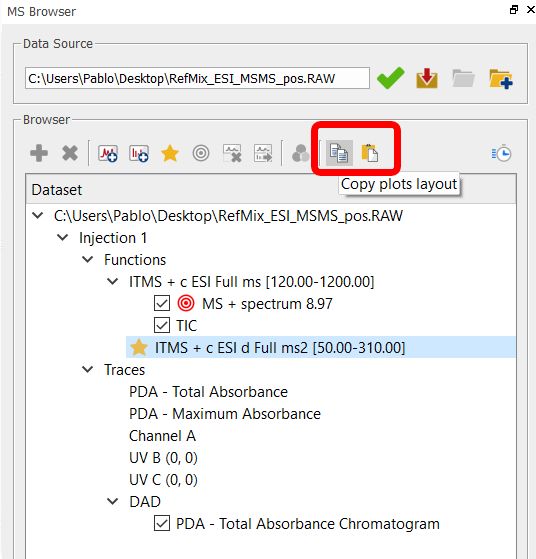Collapse the RefMix_ESI_MSMS_pos.RAW root node
Viewport: 536px width, 559px height.
(37, 215)
